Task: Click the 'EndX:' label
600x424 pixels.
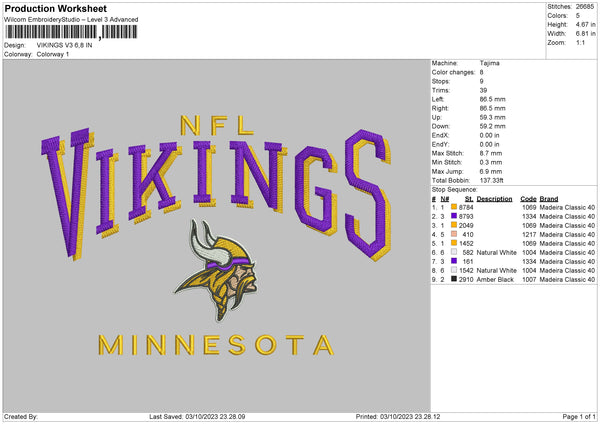Action: point(440,135)
